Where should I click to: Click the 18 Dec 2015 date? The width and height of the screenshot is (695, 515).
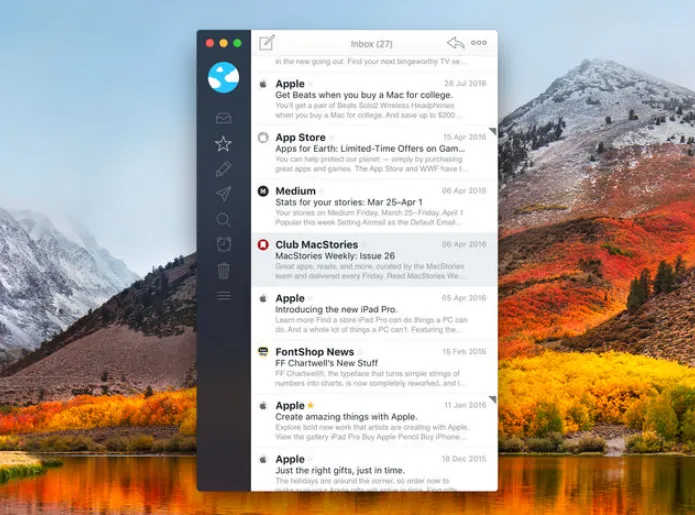pos(464,459)
